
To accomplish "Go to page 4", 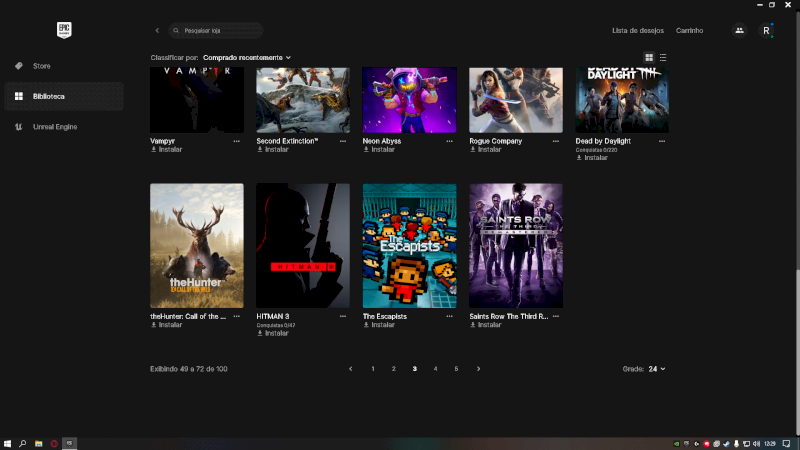I will tap(435, 369).
